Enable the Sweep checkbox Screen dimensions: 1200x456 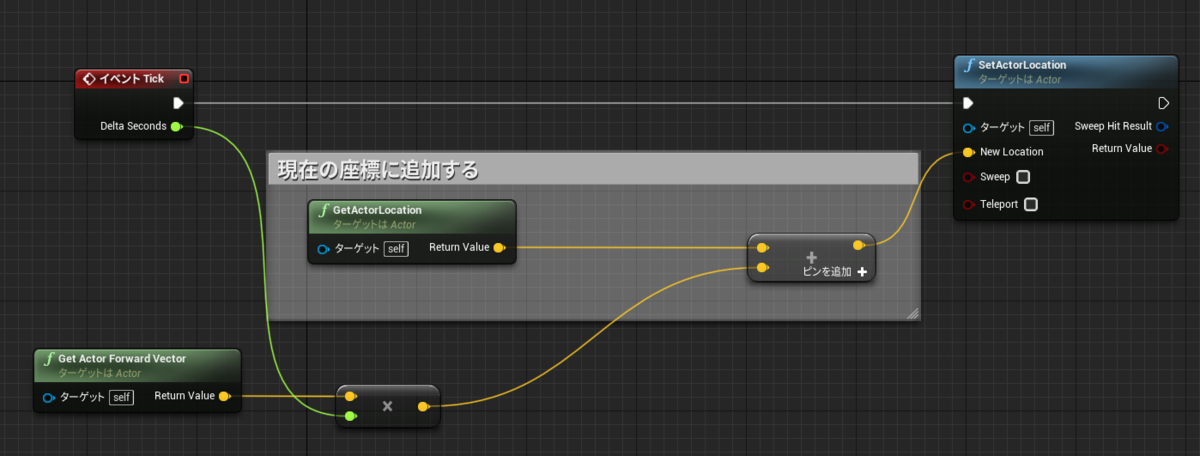tap(1023, 177)
